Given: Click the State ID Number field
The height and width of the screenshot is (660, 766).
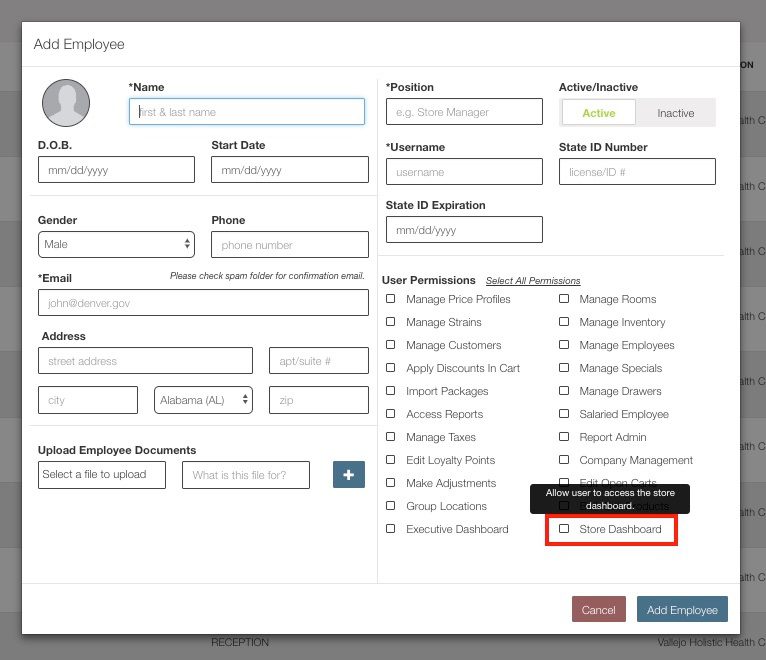Looking at the screenshot, I should pyautogui.click(x=637, y=172).
